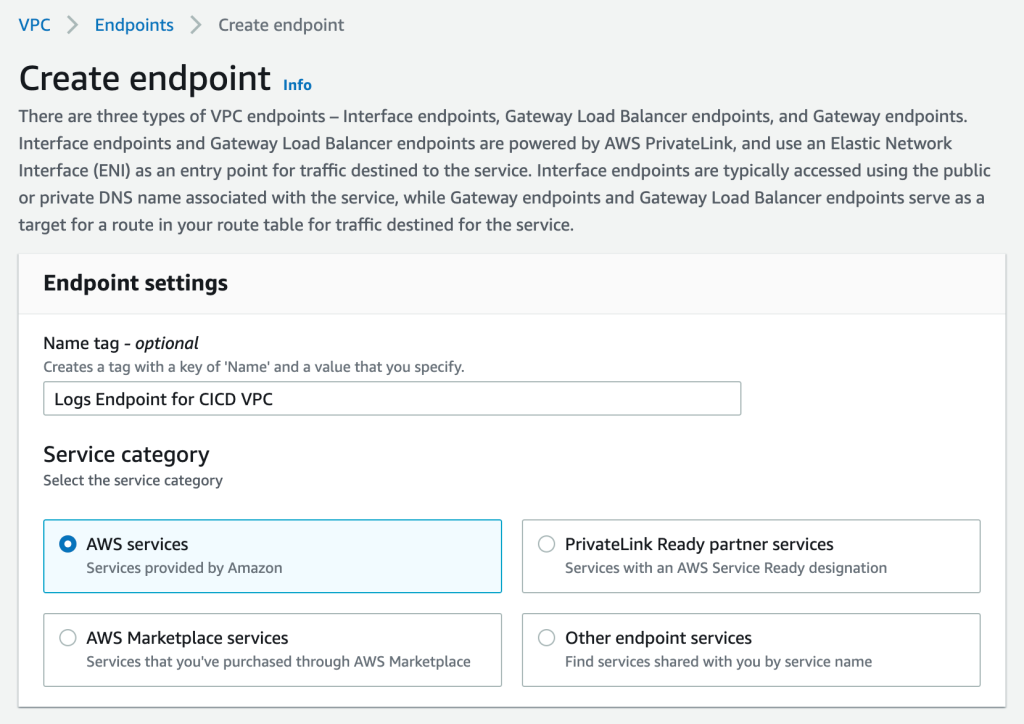Click the chevron separator after Endpoints breadcrumb

[196, 25]
